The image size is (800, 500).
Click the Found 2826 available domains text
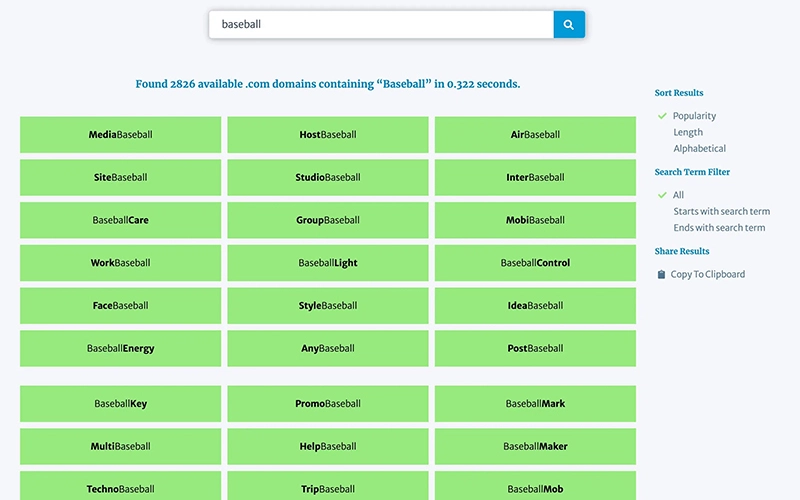coord(328,84)
